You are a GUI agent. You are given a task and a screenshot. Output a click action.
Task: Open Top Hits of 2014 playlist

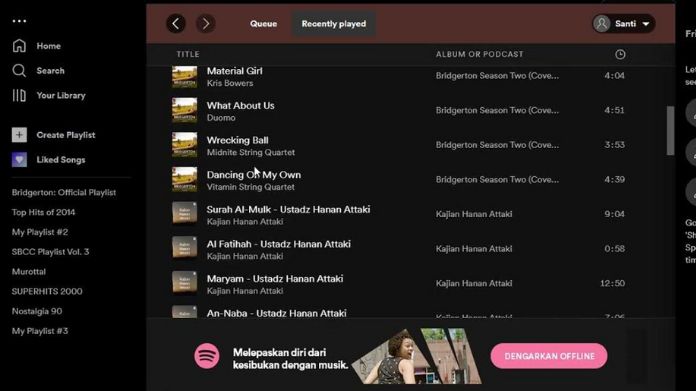[x=44, y=212]
